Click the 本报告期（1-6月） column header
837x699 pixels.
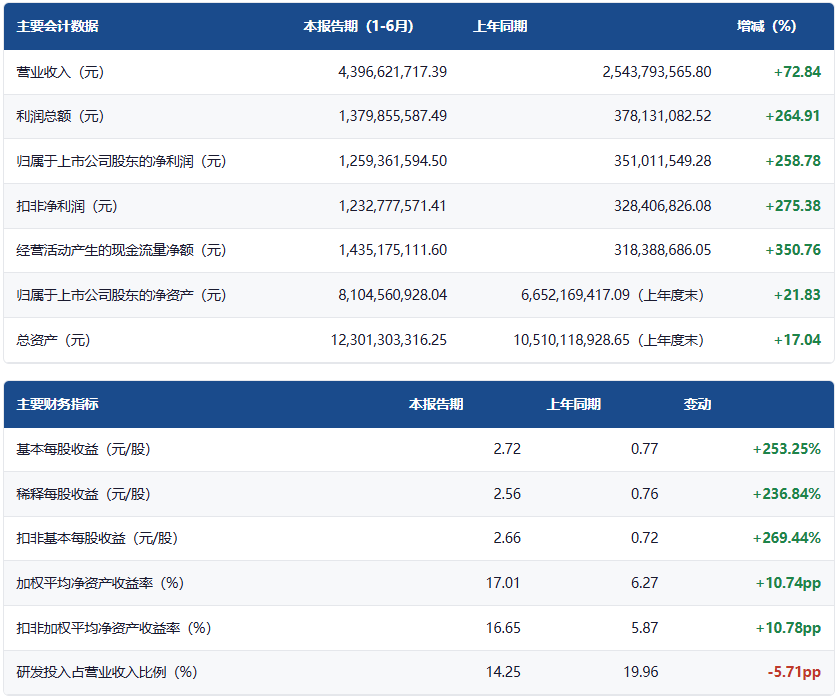[x=358, y=26]
